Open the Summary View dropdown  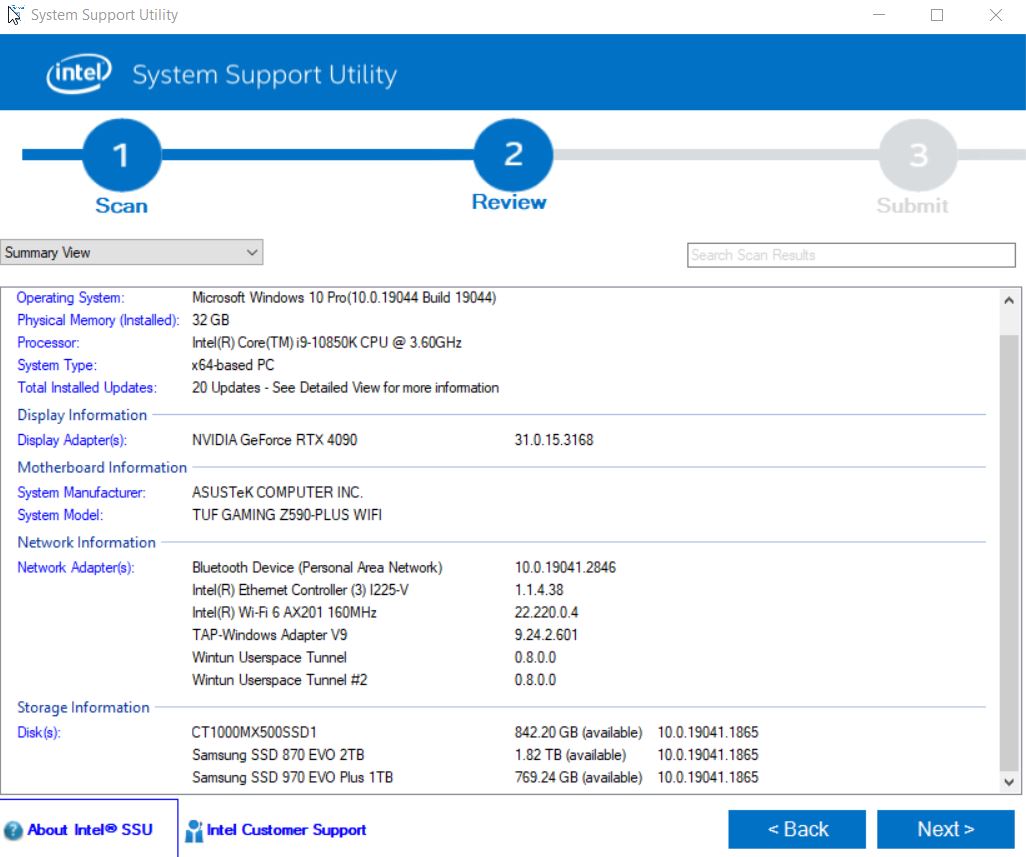tap(130, 252)
